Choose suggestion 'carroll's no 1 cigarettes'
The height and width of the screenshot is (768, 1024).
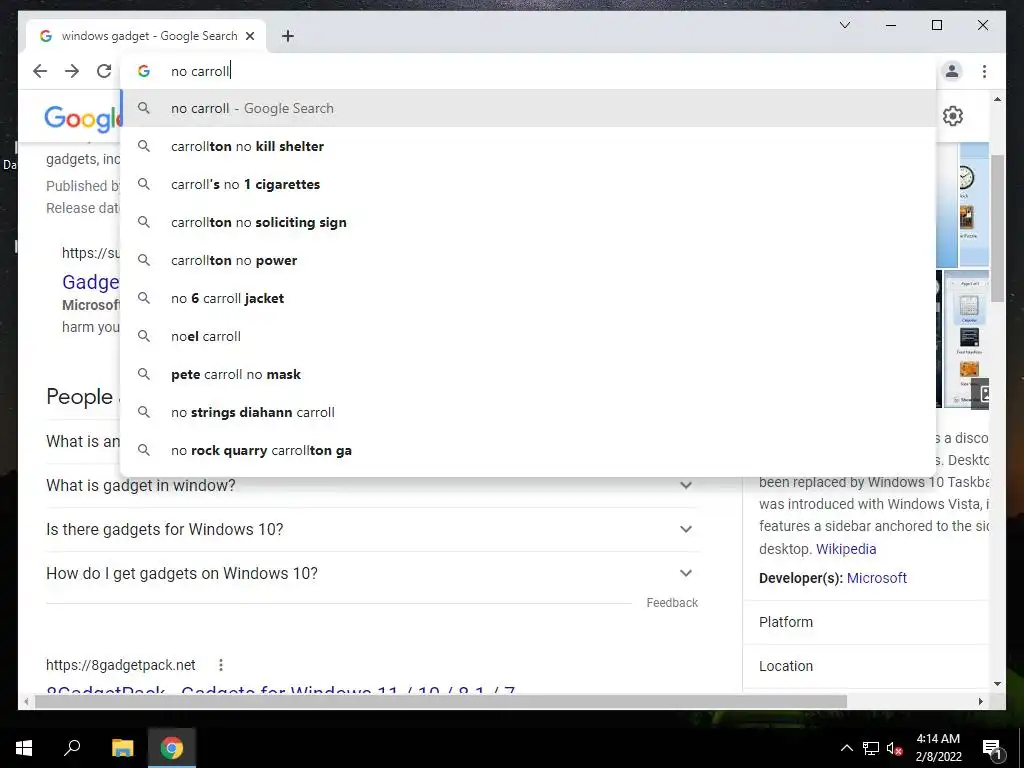click(528, 184)
